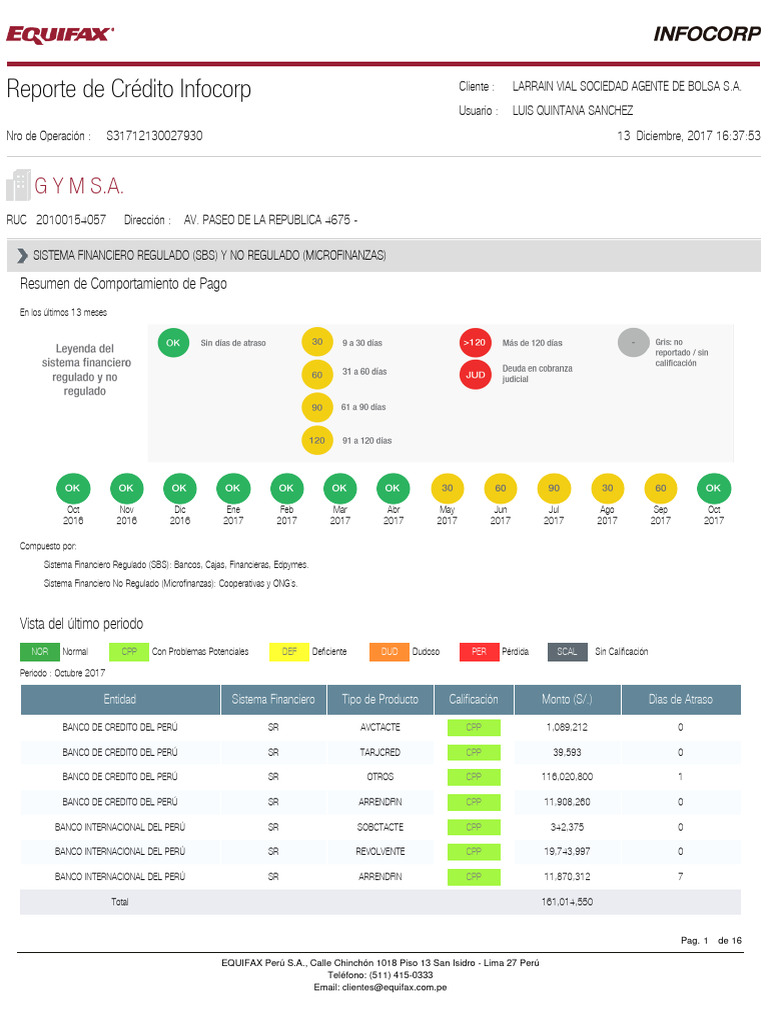Click the orange DUD Dudoso swatch
Screen dimensions: 768x1024
pos(389,652)
